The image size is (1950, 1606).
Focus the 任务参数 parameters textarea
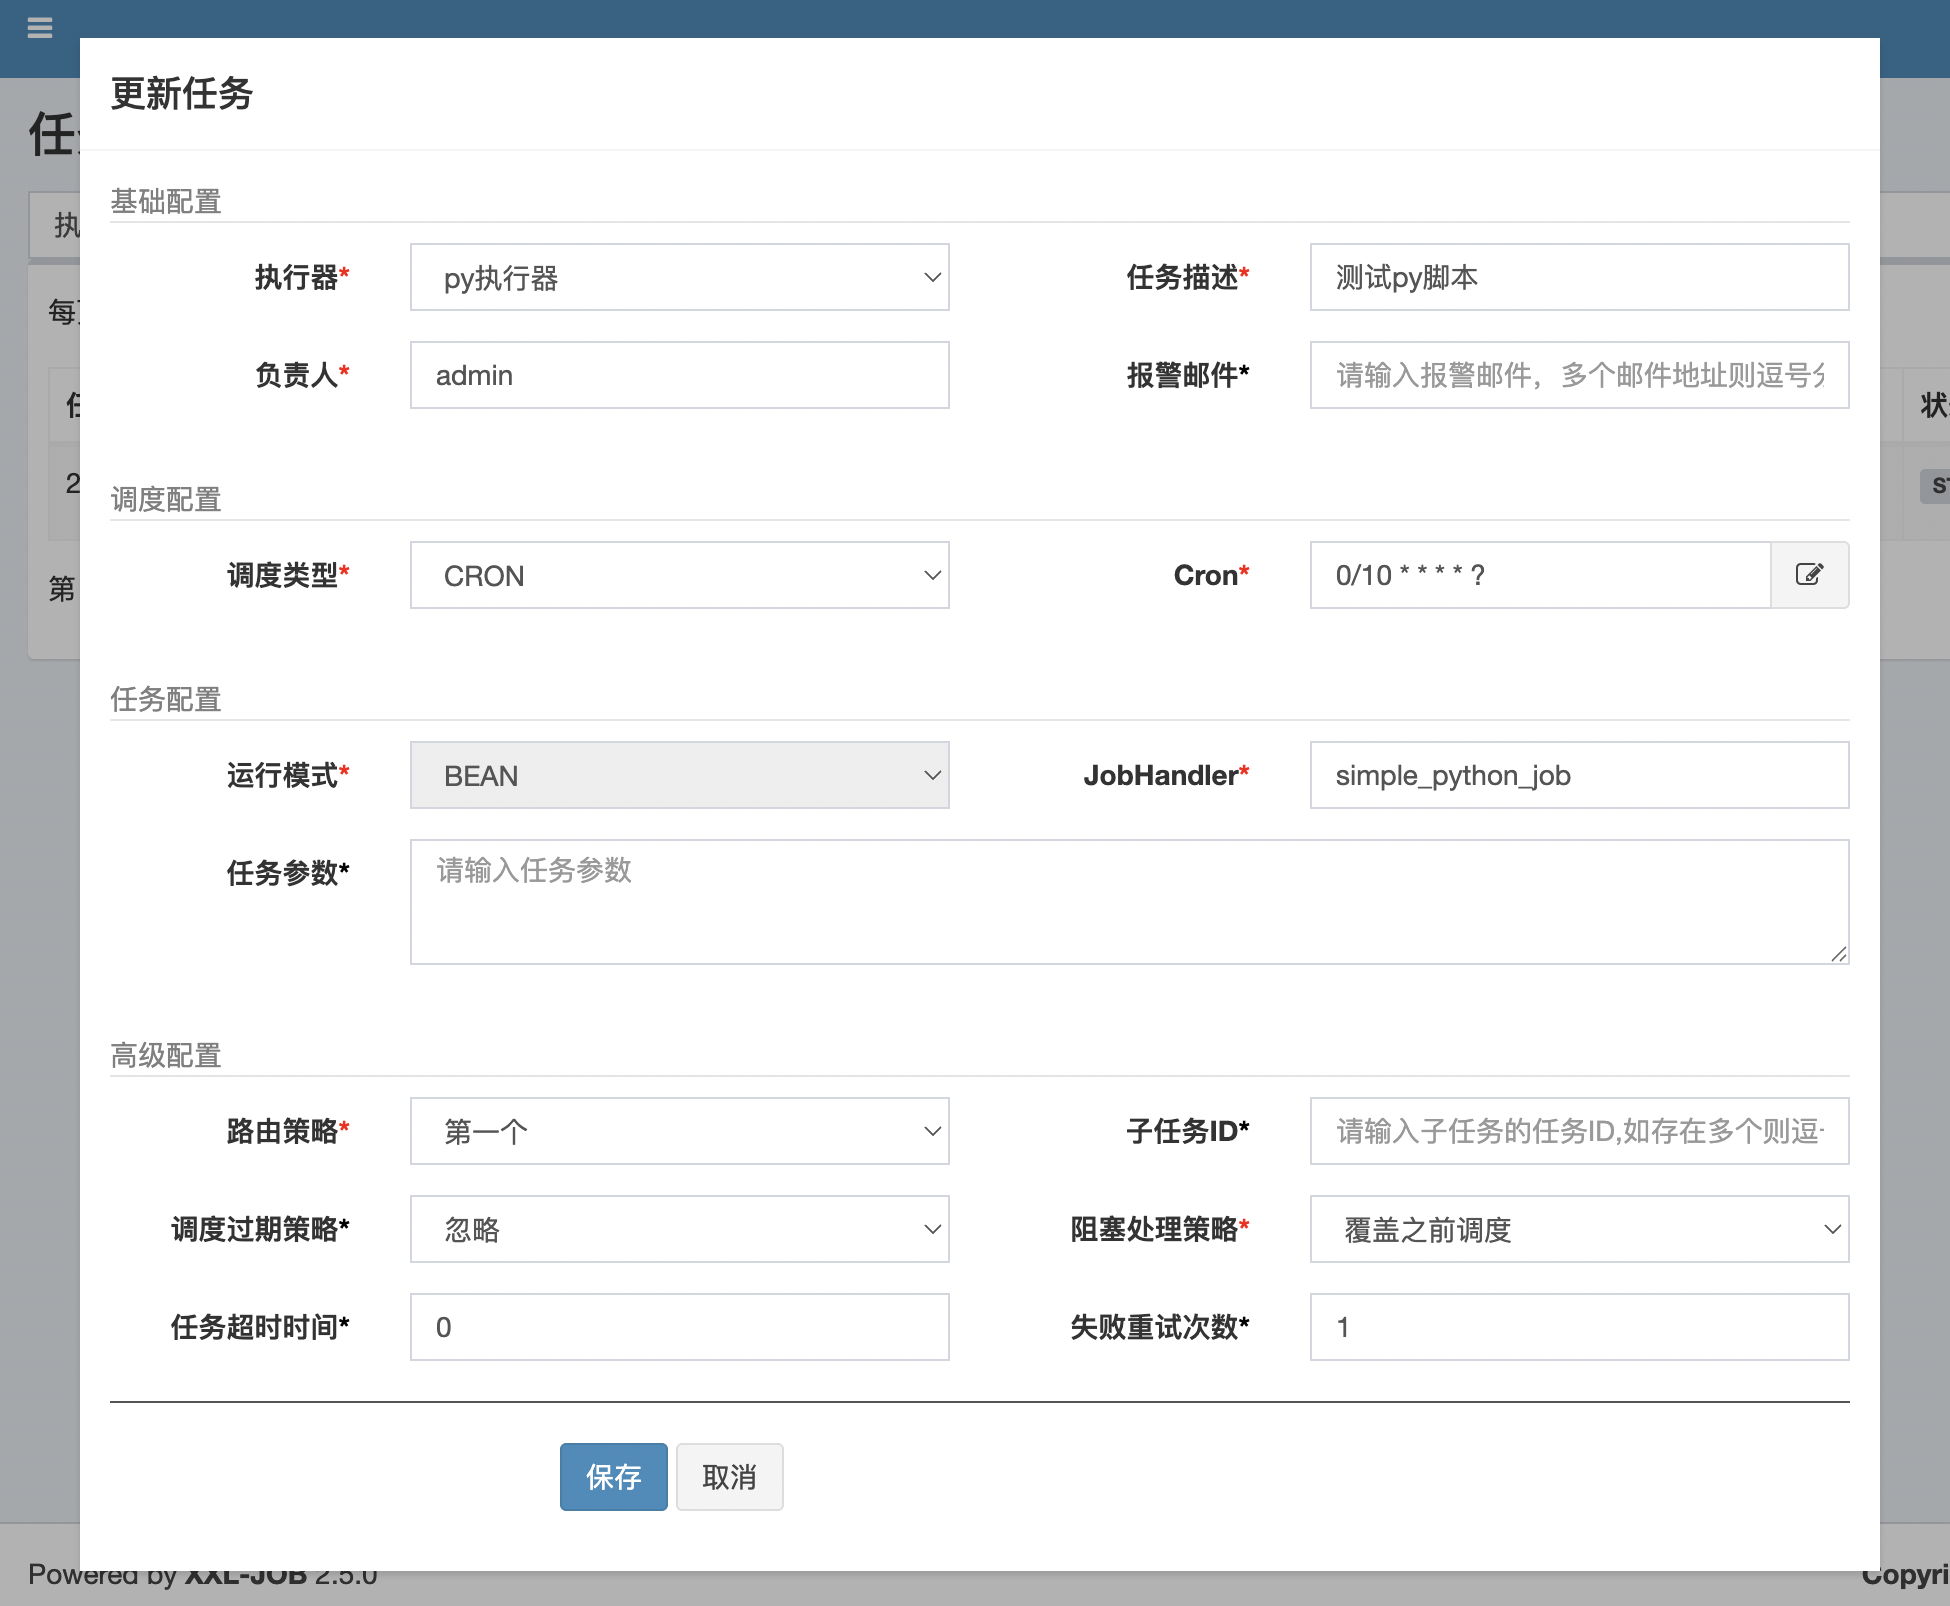1128,902
